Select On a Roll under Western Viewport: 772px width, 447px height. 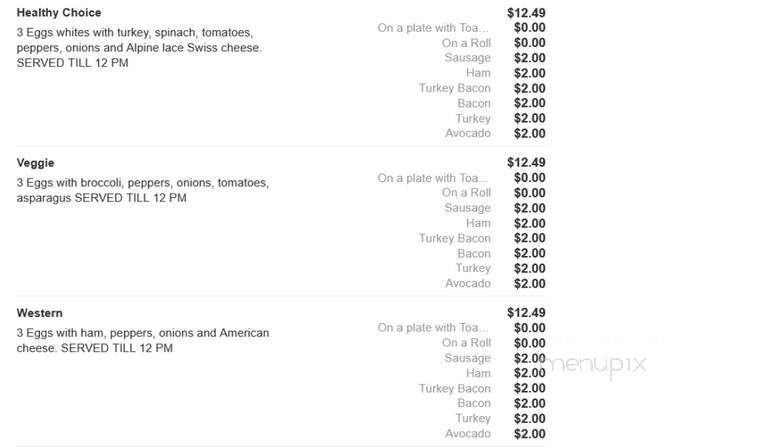click(x=466, y=343)
